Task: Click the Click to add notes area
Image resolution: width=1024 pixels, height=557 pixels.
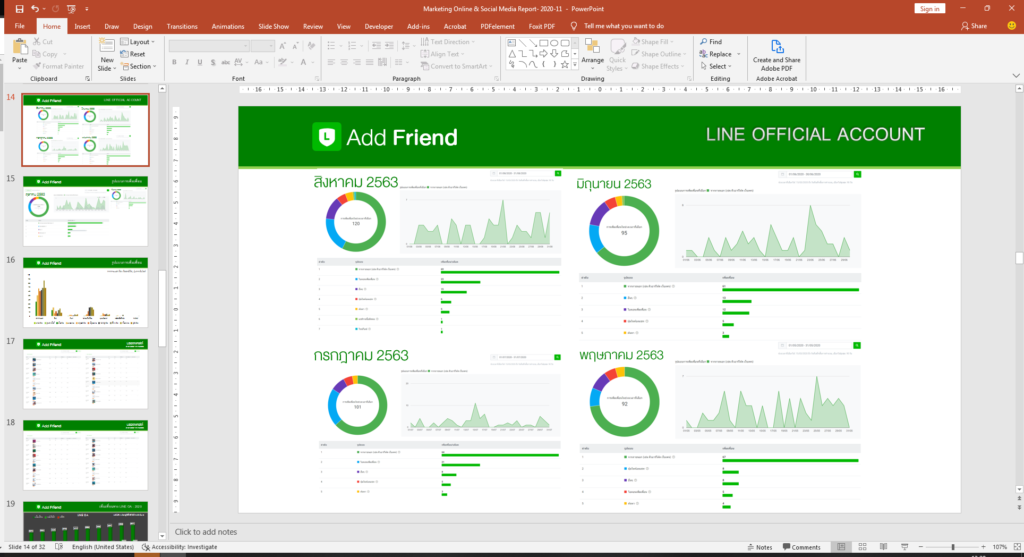Action: 206,532
